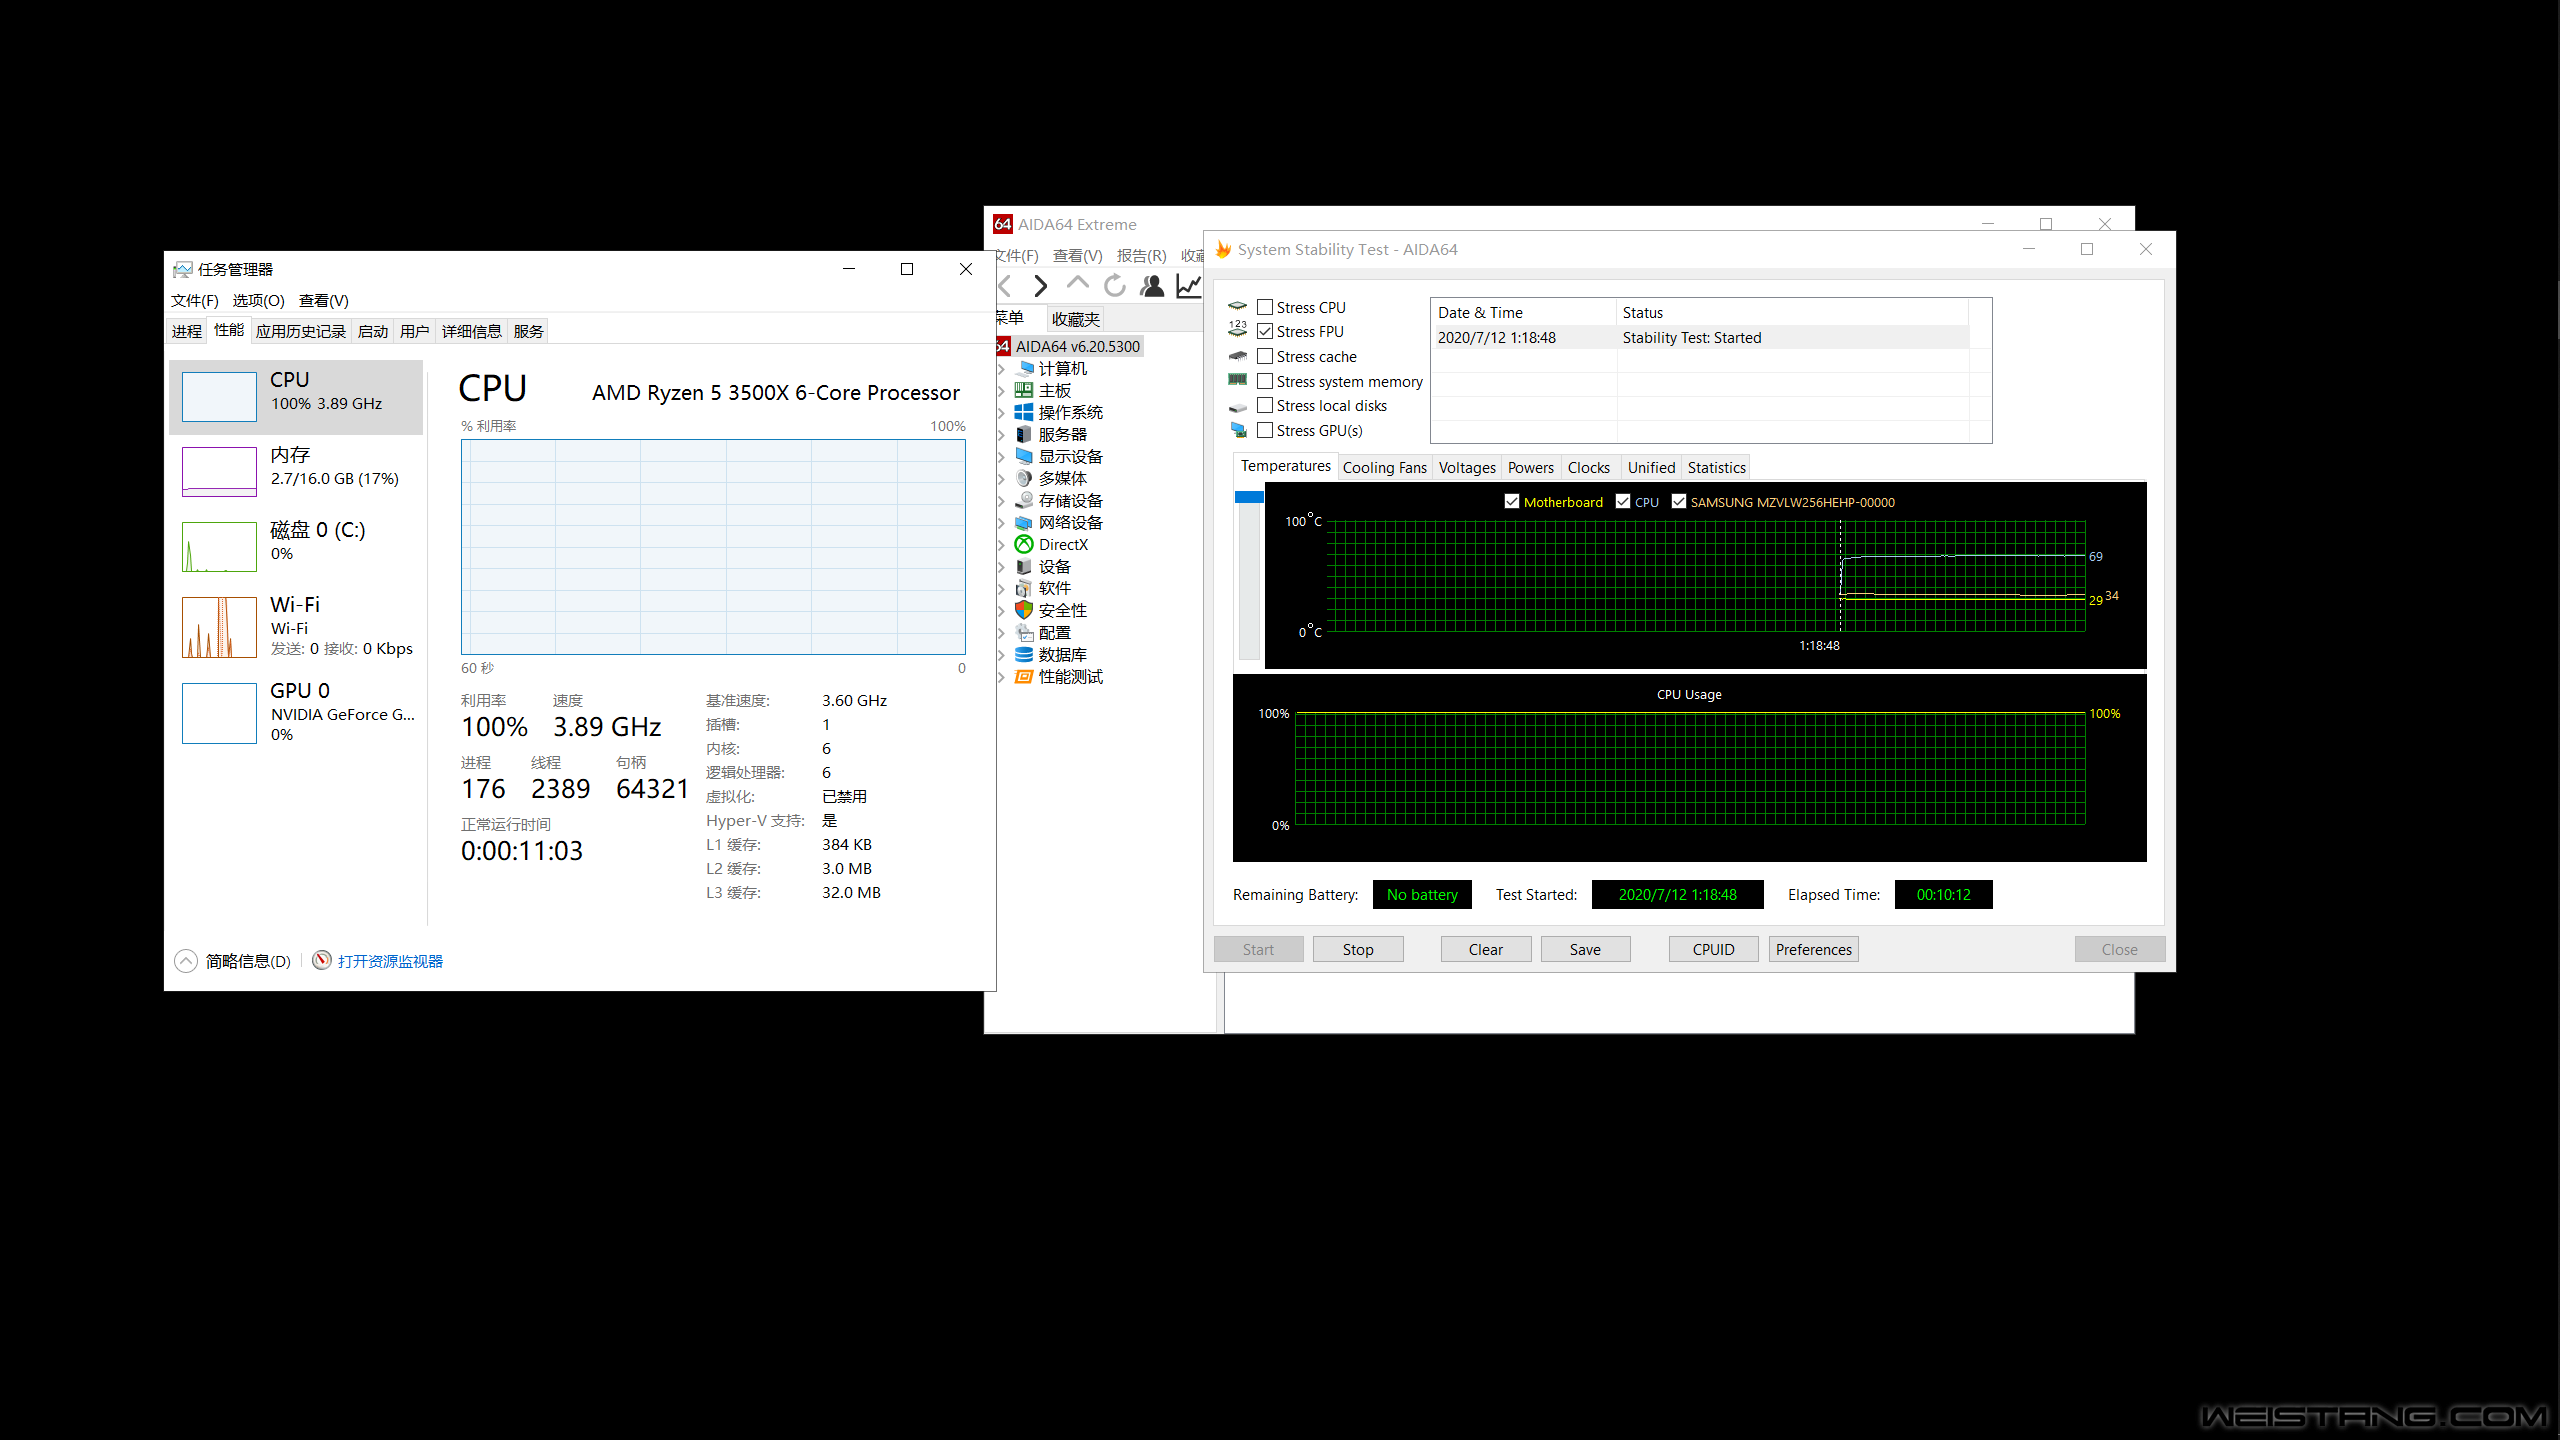Expand the 存储设备 tree node
Image resolution: width=2560 pixels, height=1440 pixels.
point(1001,501)
